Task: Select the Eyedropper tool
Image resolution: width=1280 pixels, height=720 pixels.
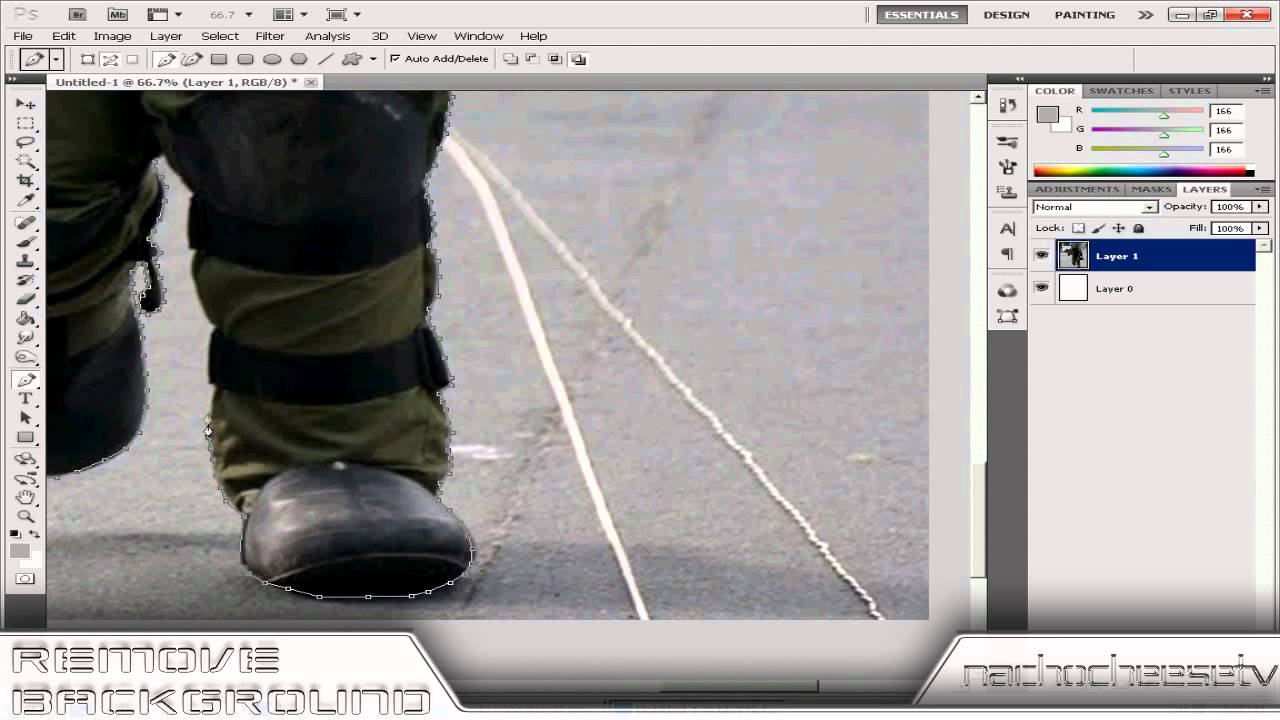Action: pyautogui.click(x=26, y=200)
